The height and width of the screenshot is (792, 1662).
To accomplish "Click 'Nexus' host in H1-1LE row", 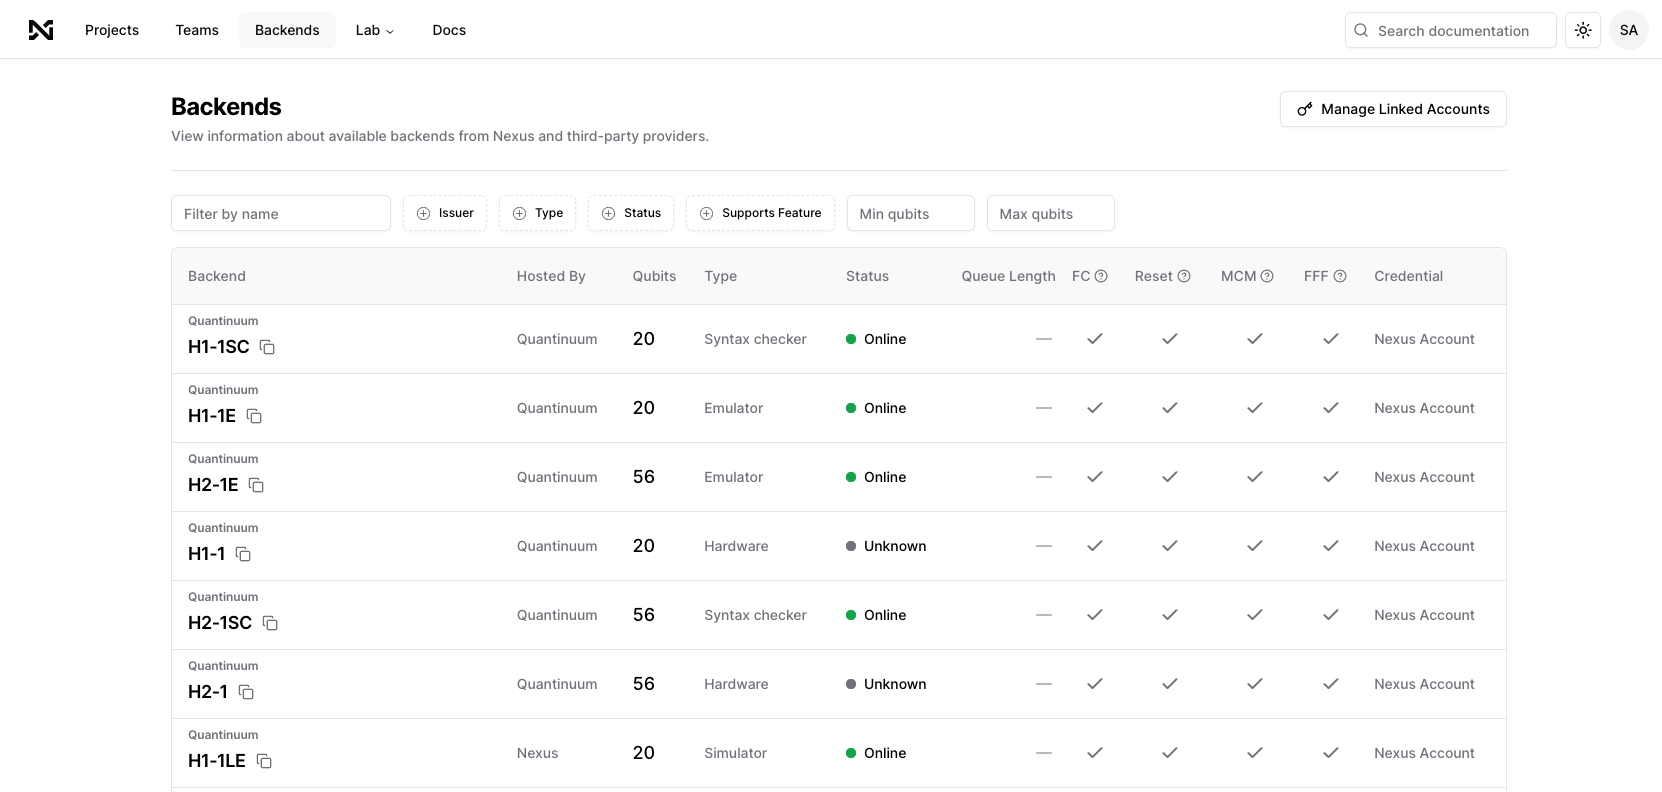I will (537, 753).
